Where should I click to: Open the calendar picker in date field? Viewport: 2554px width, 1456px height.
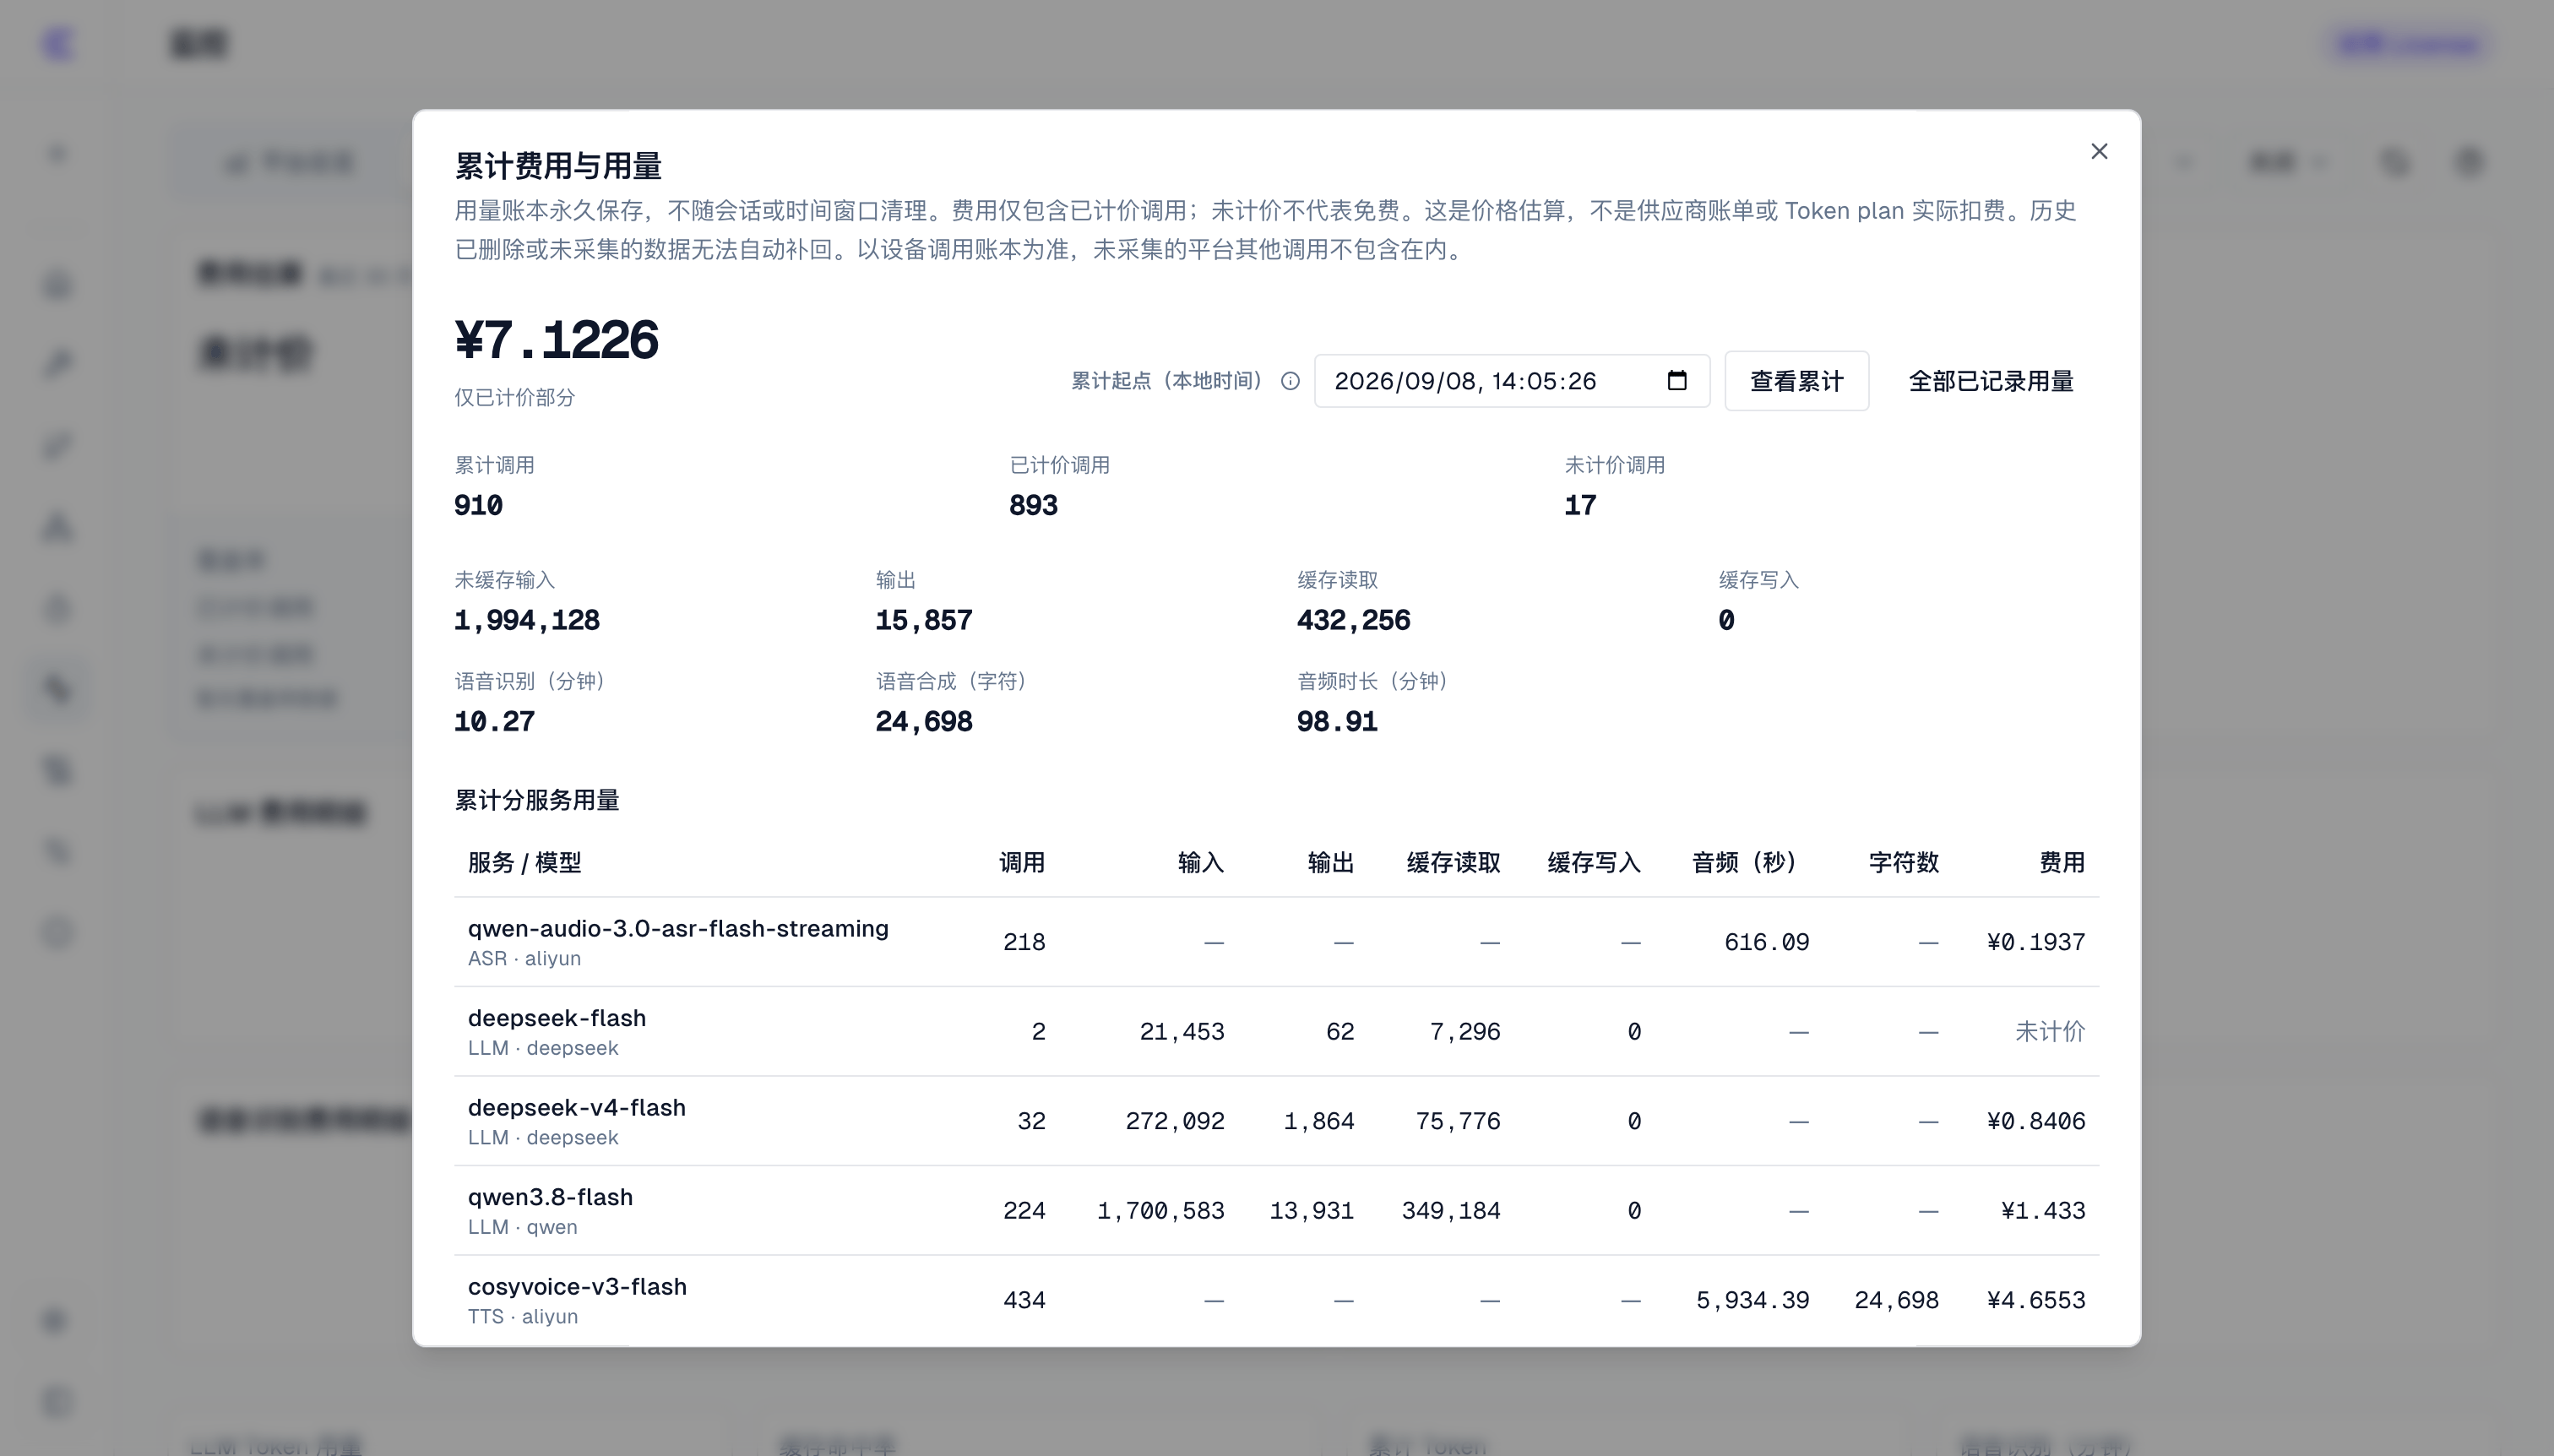coord(1677,380)
